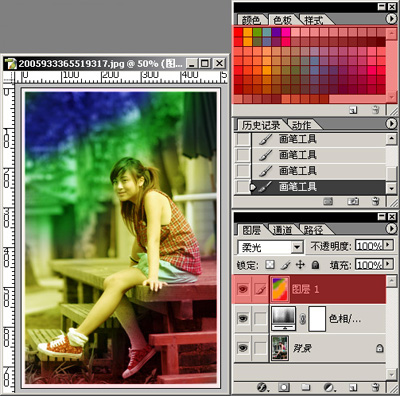Screen dimensions: 400x396
Task: Switch to the 通道 tab
Action: pyautogui.click(x=282, y=230)
